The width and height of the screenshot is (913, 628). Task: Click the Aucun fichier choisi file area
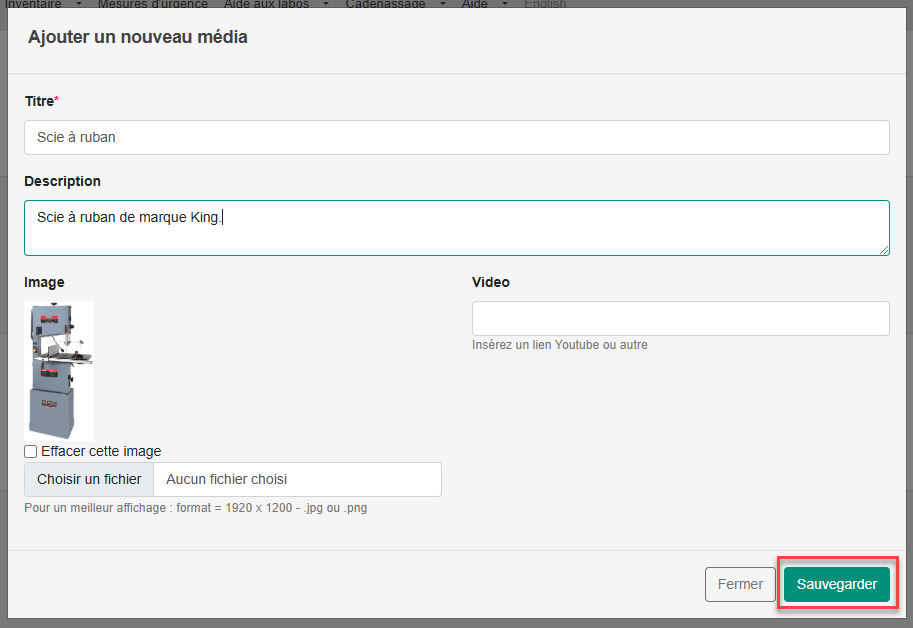click(297, 480)
